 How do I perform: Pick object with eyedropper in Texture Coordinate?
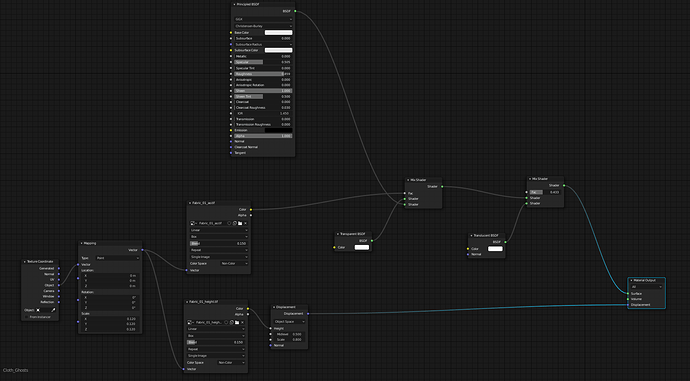[53, 310]
